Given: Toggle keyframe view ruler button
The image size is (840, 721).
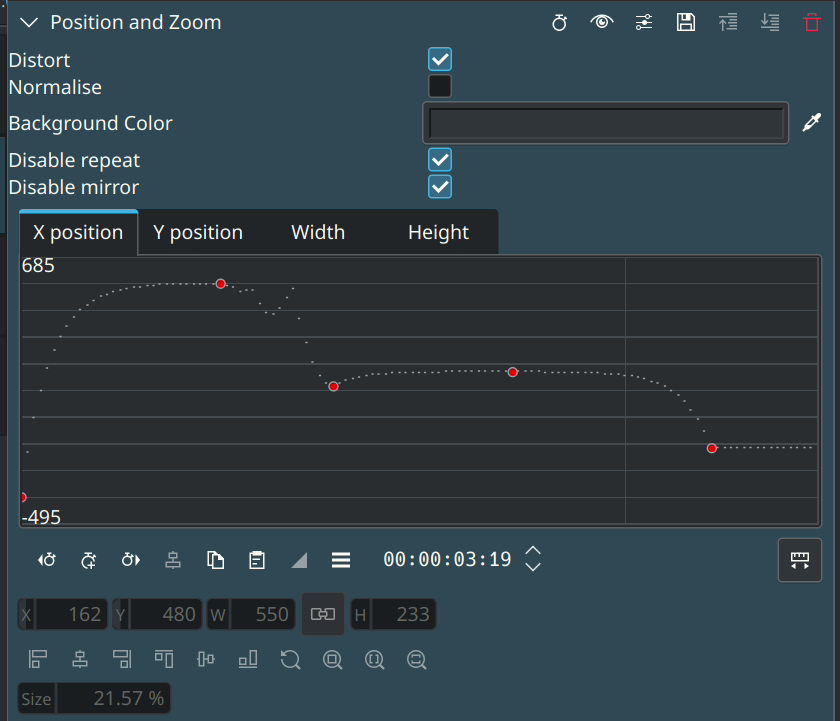Looking at the screenshot, I should click(x=799, y=560).
